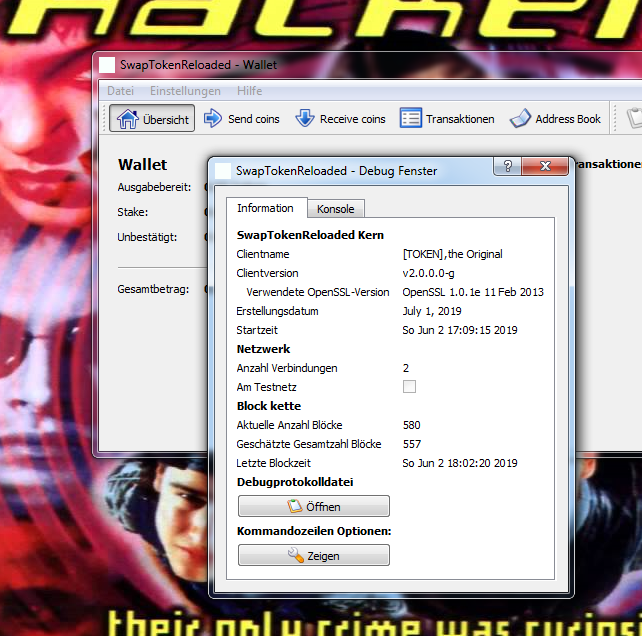Click the Send coins arrow icon
The height and width of the screenshot is (637, 642).
coord(212,118)
